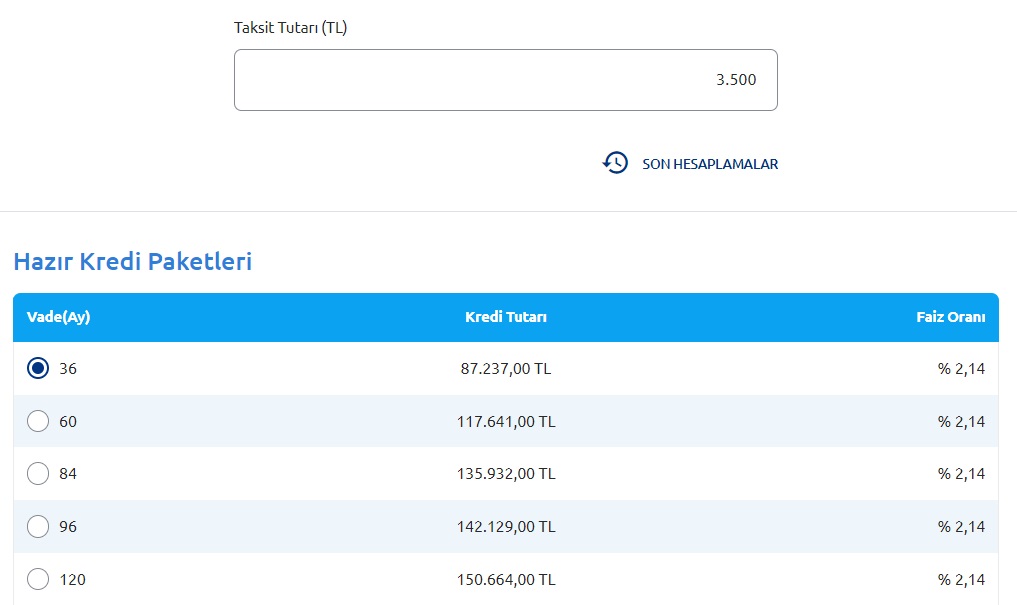Click the % 2,14 rate in the 84 row
Screen dimensions: 1017x605
coord(961,474)
